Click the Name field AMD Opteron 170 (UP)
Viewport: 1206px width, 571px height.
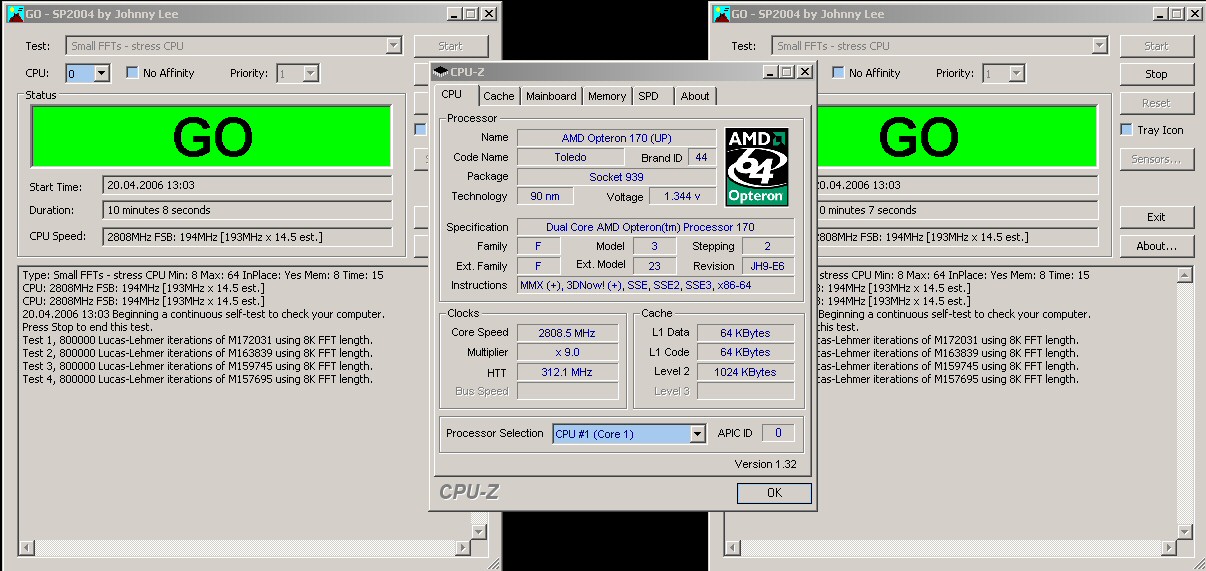616,138
